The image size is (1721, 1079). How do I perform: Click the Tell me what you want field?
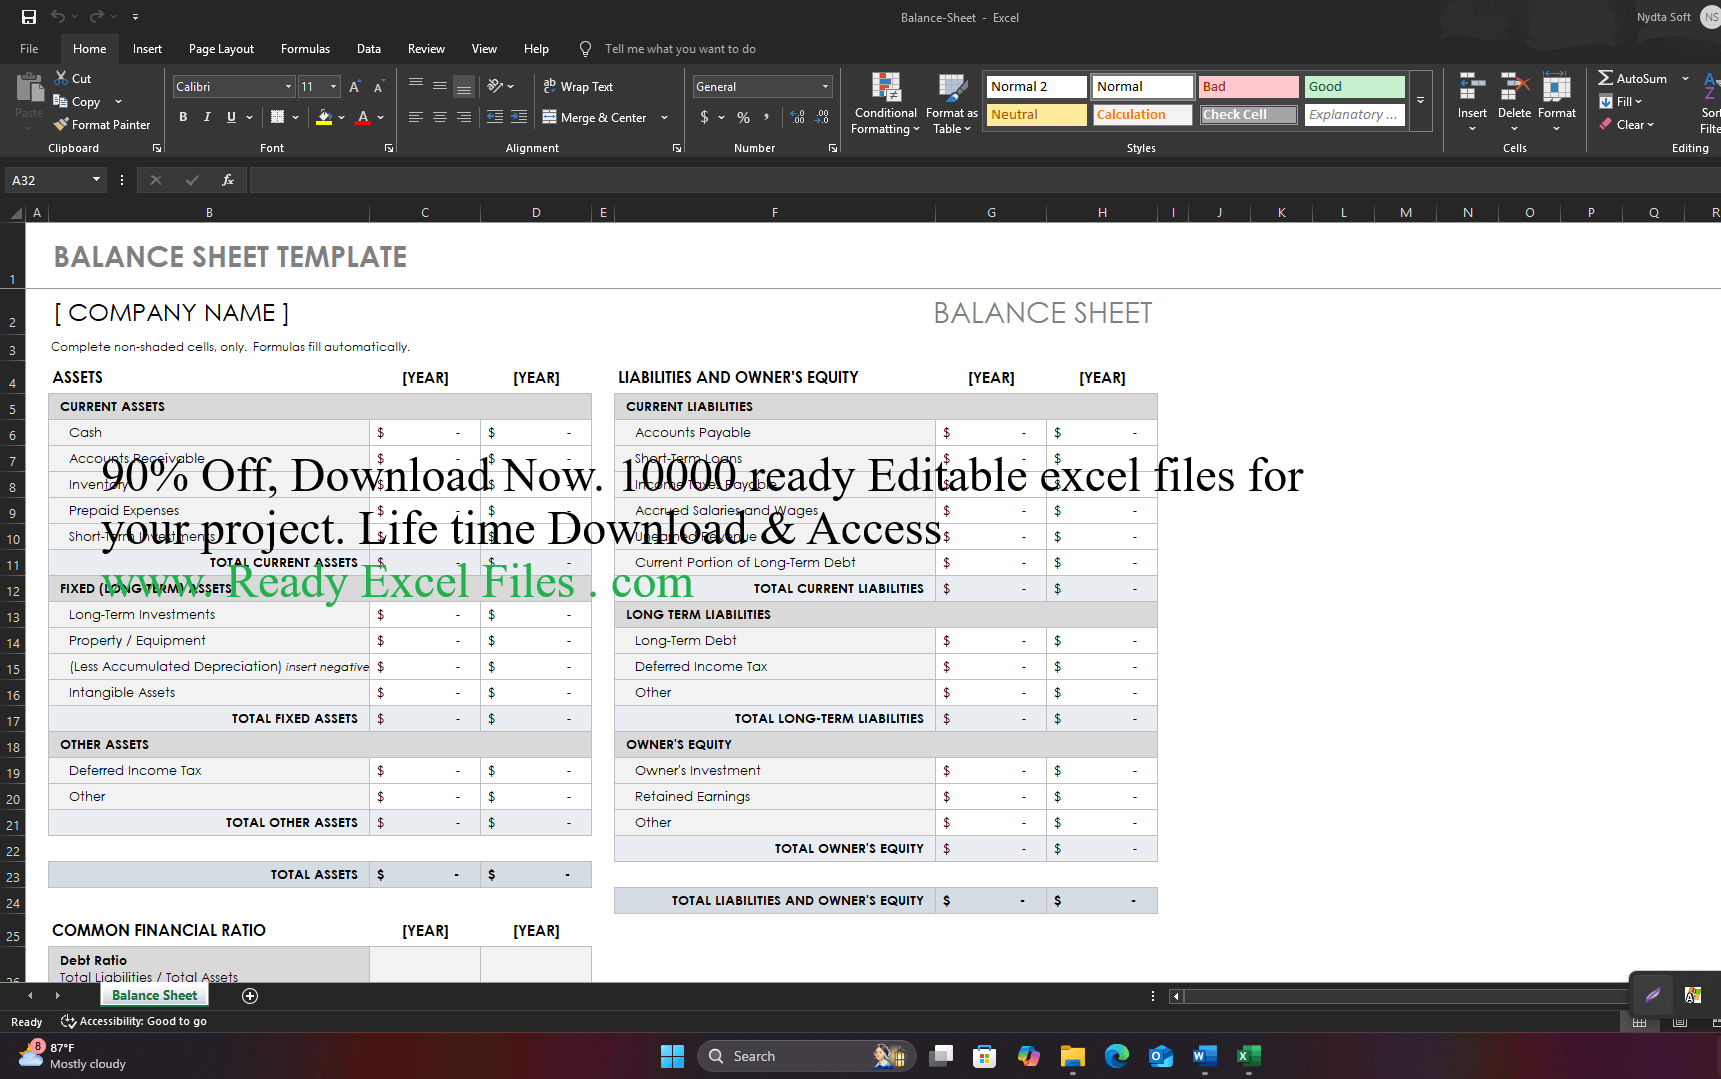pos(680,49)
